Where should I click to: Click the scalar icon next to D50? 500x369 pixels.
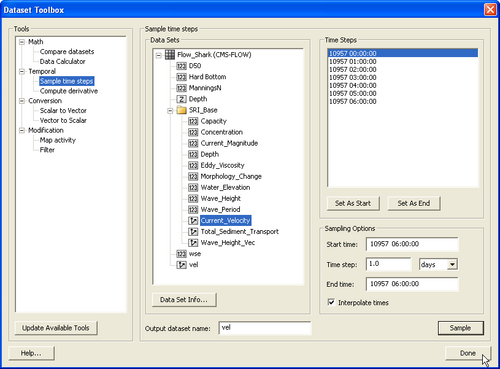(x=181, y=66)
